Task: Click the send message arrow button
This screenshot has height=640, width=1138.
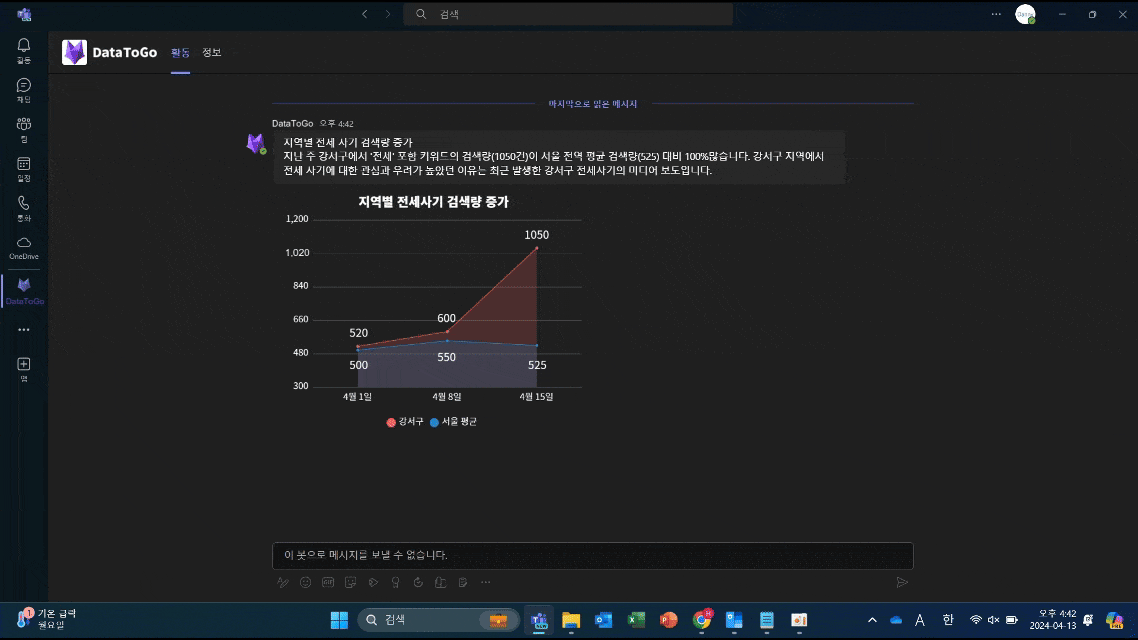Action: (901, 582)
